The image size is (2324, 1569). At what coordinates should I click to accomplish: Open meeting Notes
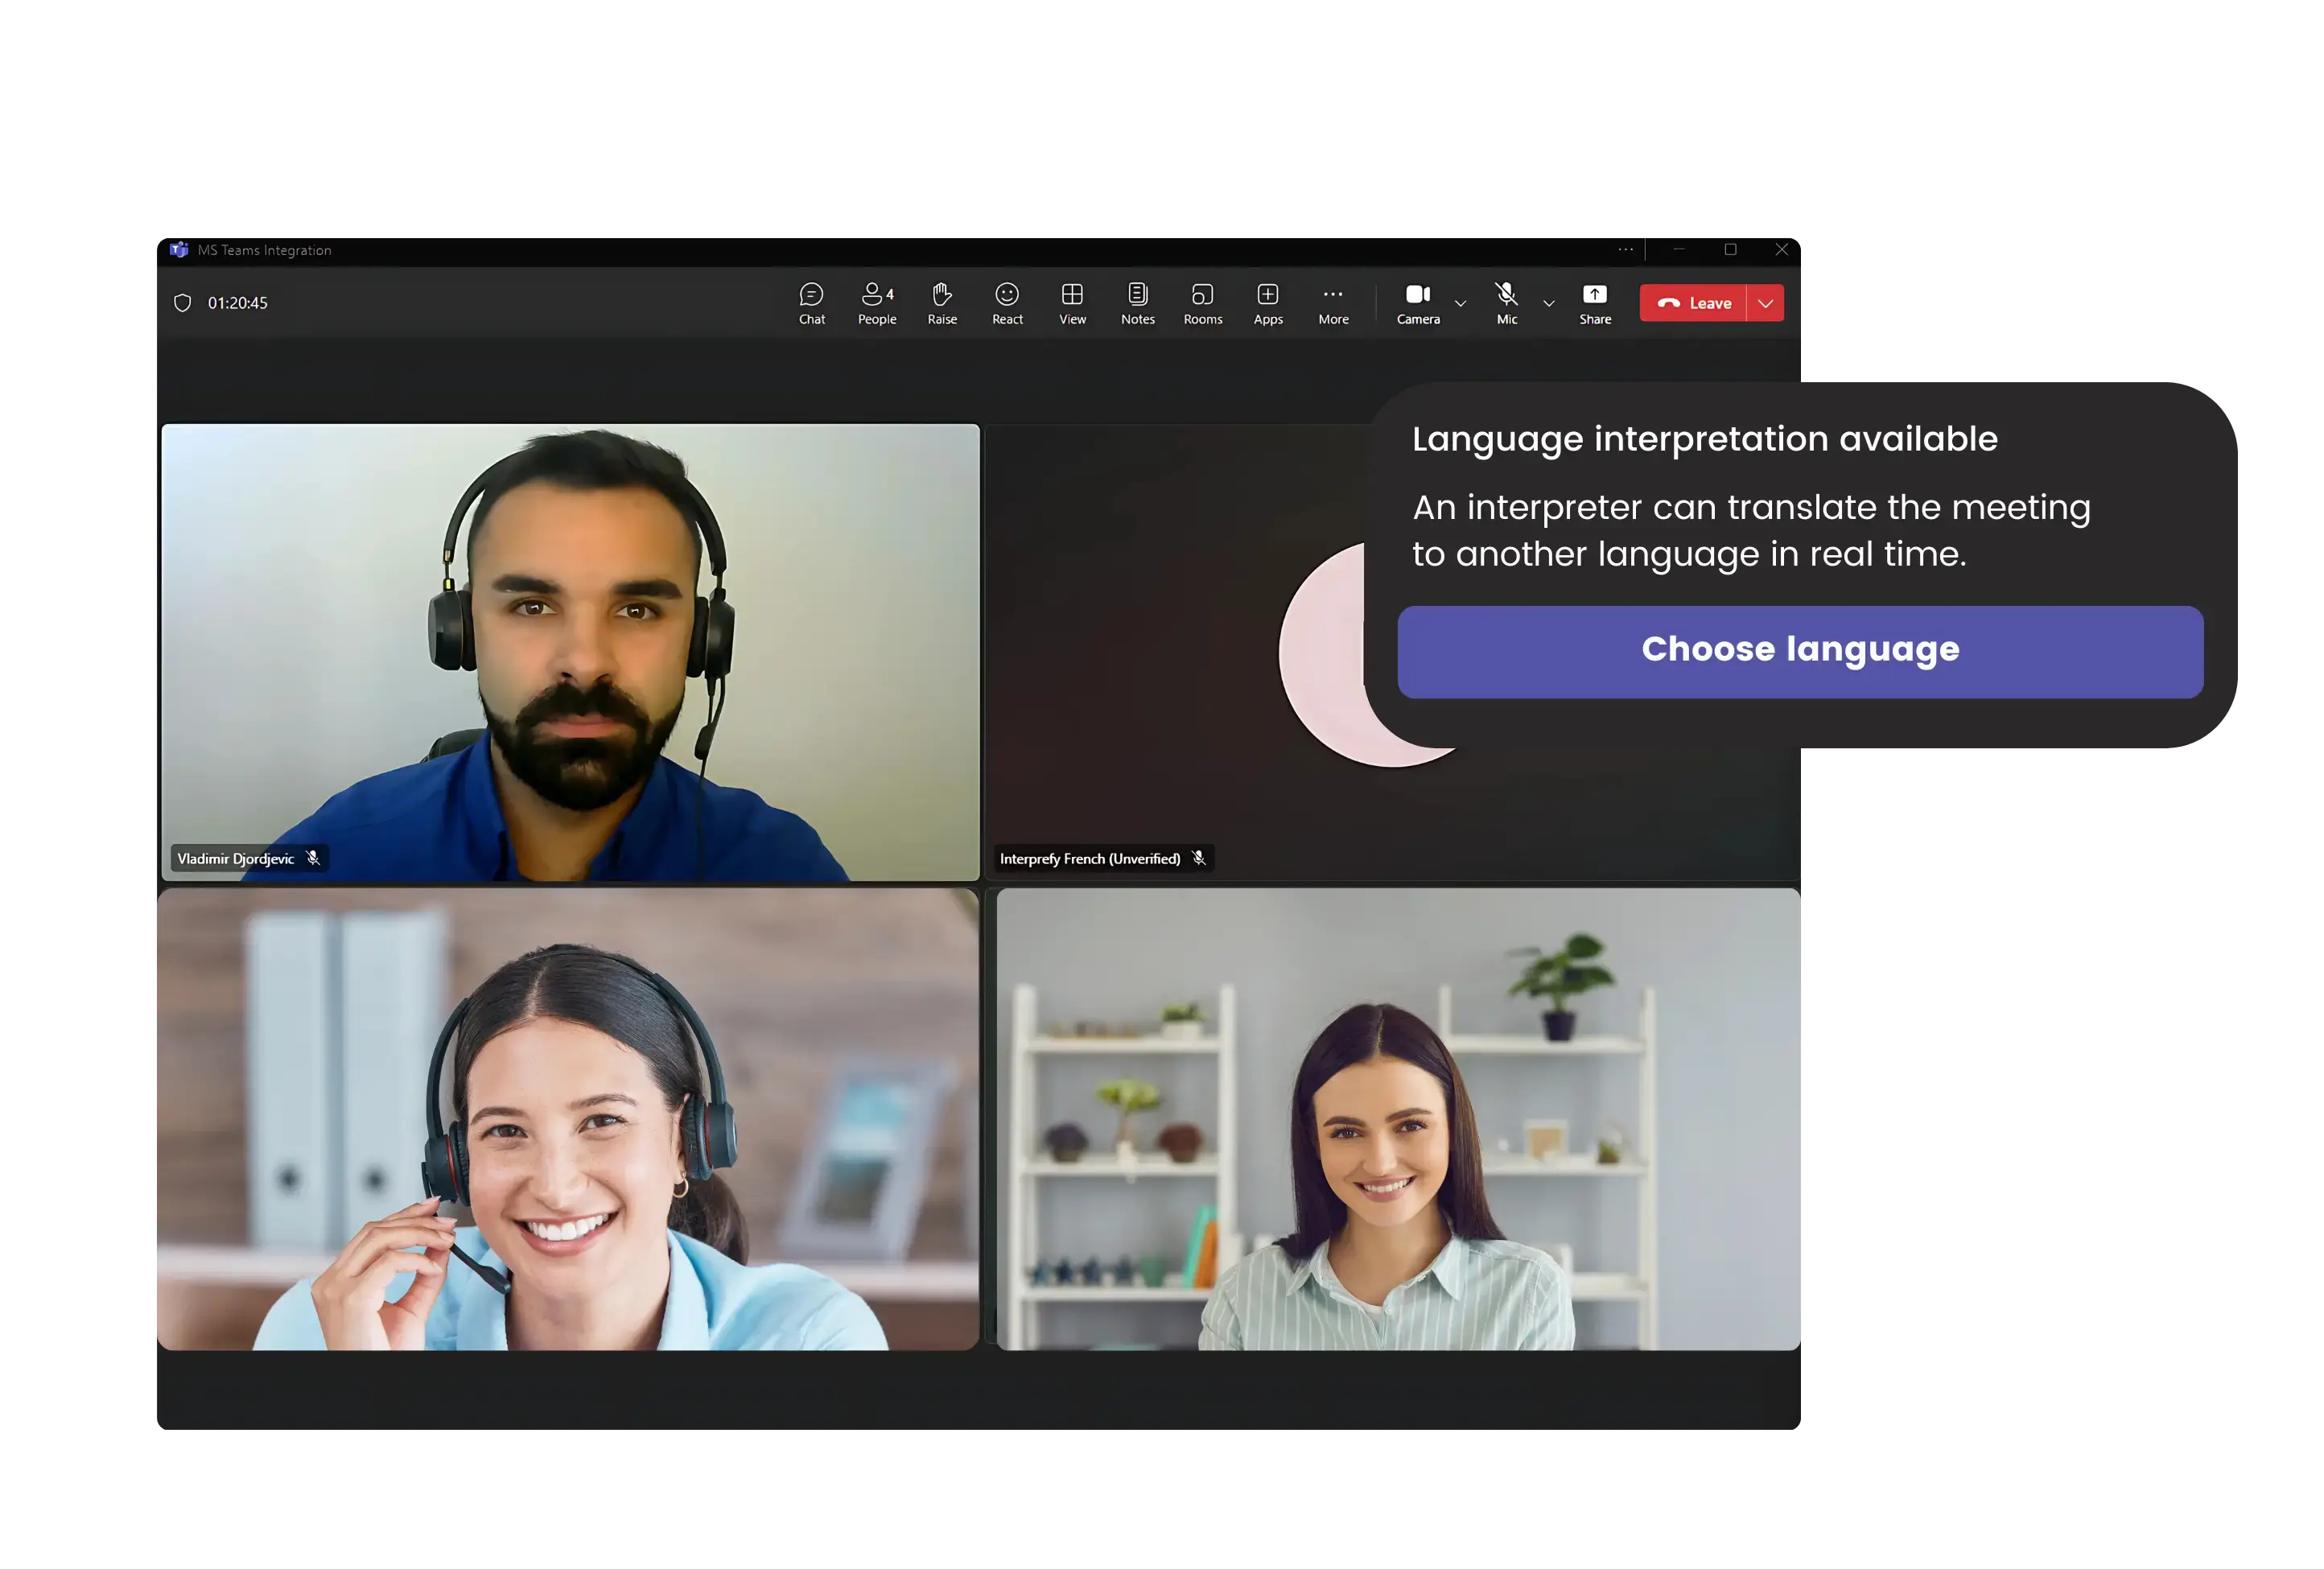point(1137,303)
